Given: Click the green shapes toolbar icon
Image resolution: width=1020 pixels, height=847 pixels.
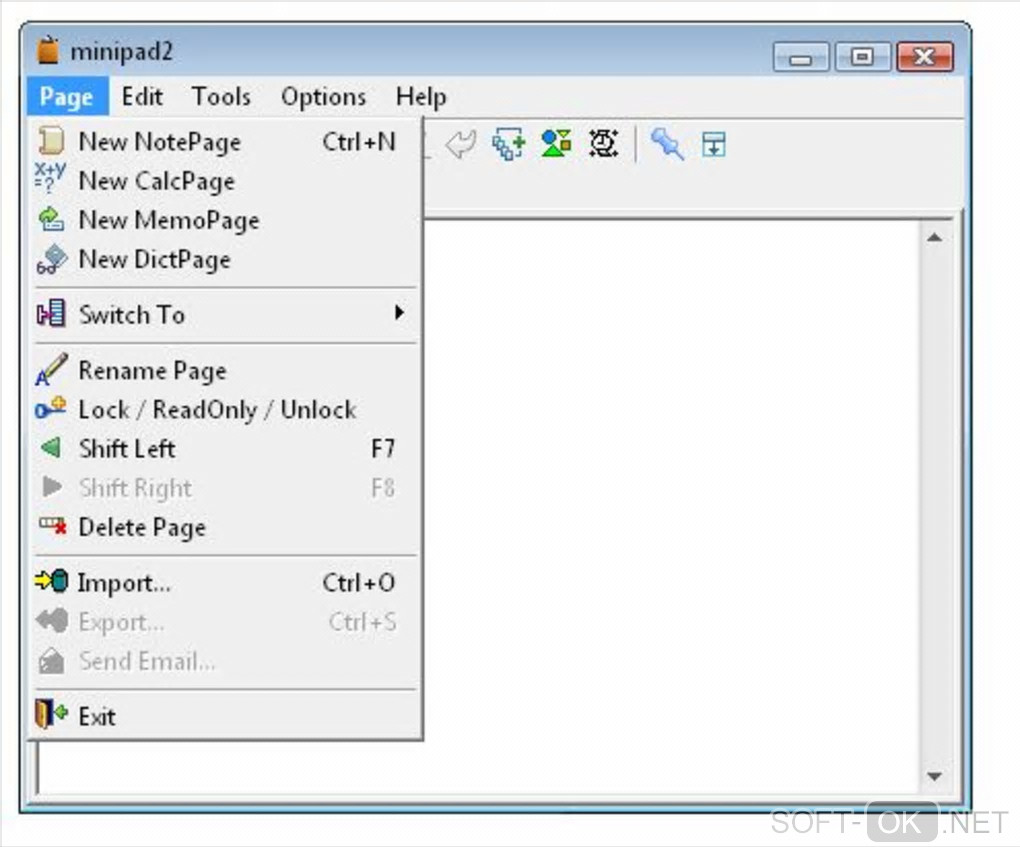Looking at the screenshot, I should (x=556, y=143).
